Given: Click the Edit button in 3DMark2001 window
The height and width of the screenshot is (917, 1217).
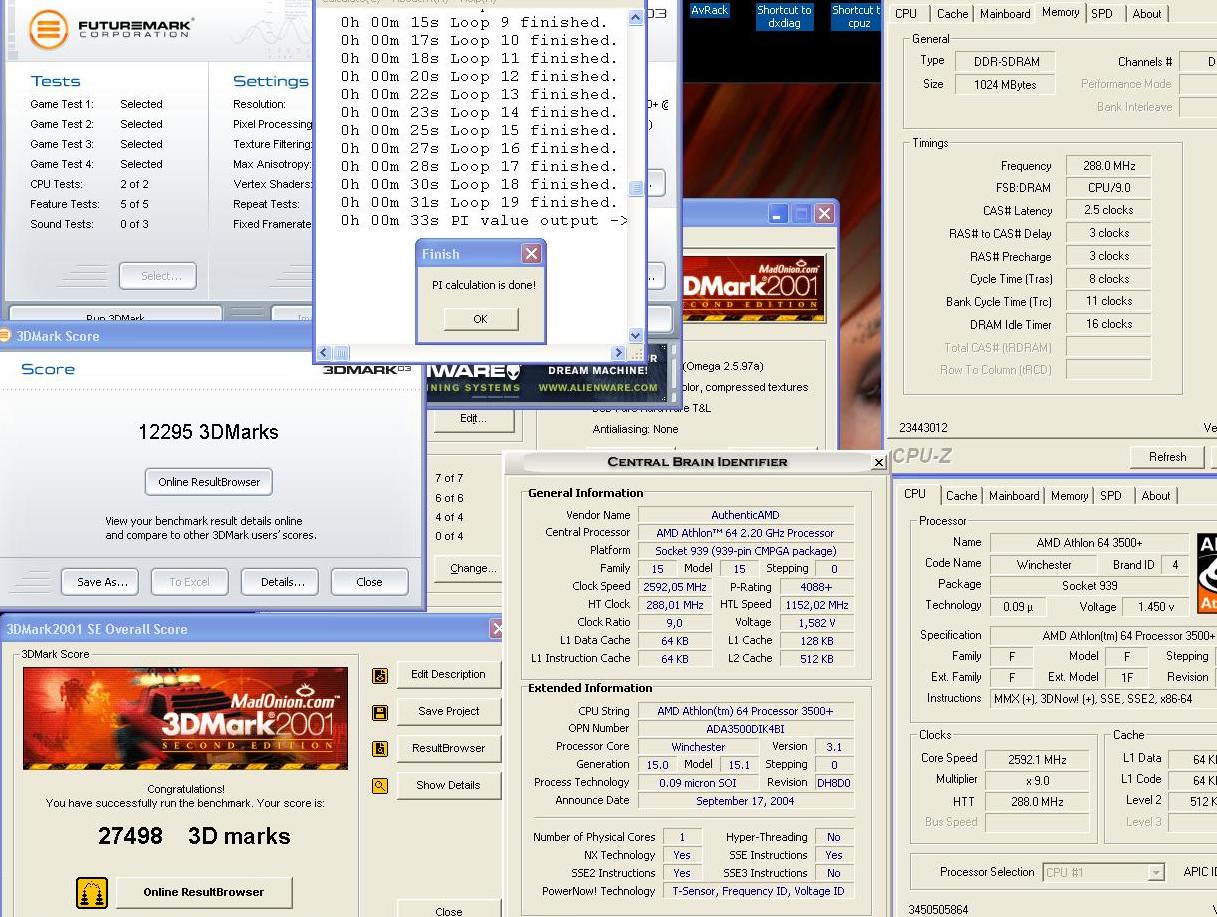Looking at the screenshot, I should click(x=473, y=419).
